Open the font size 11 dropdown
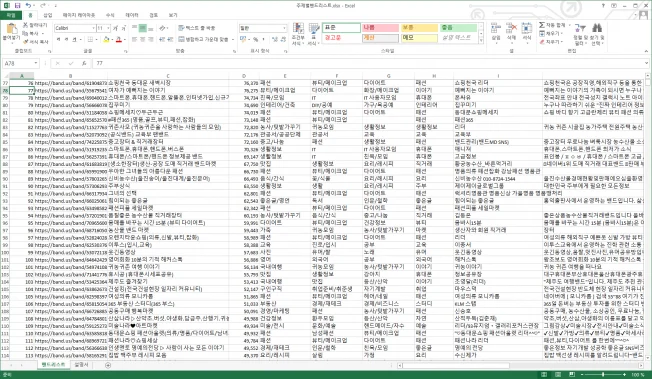Viewport: 652px width, 379px height. click(x=108, y=28)
